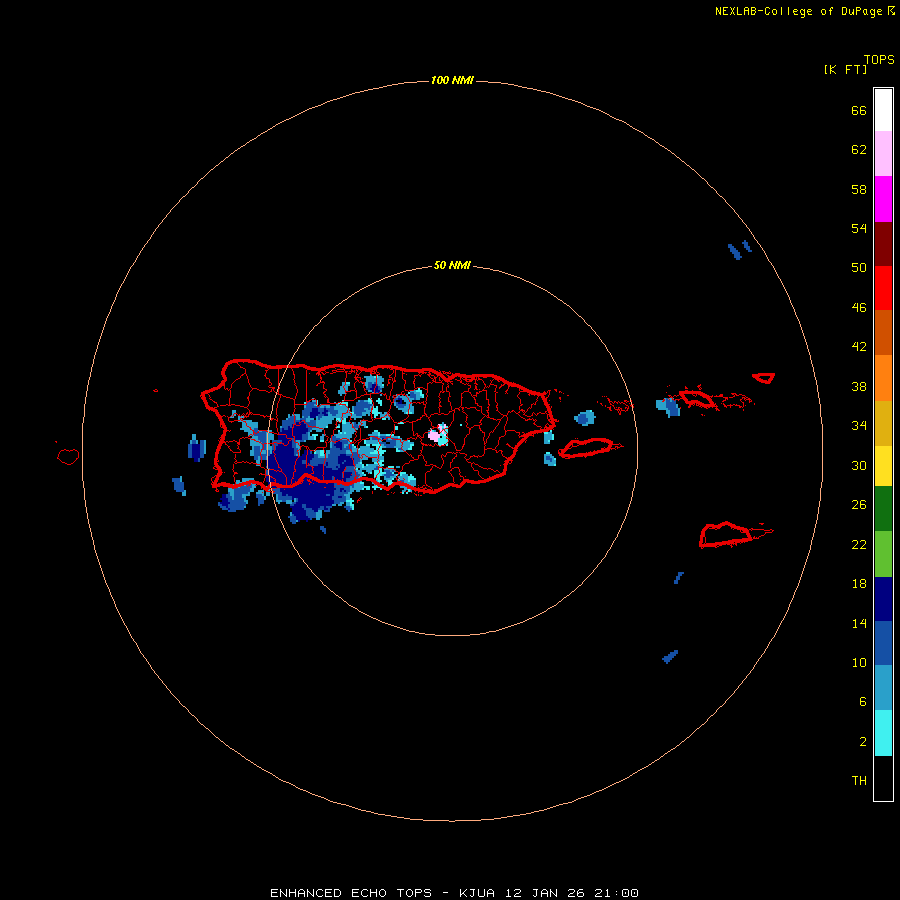
Task: Select the legend value 2
Action: [x=863, y=741]
